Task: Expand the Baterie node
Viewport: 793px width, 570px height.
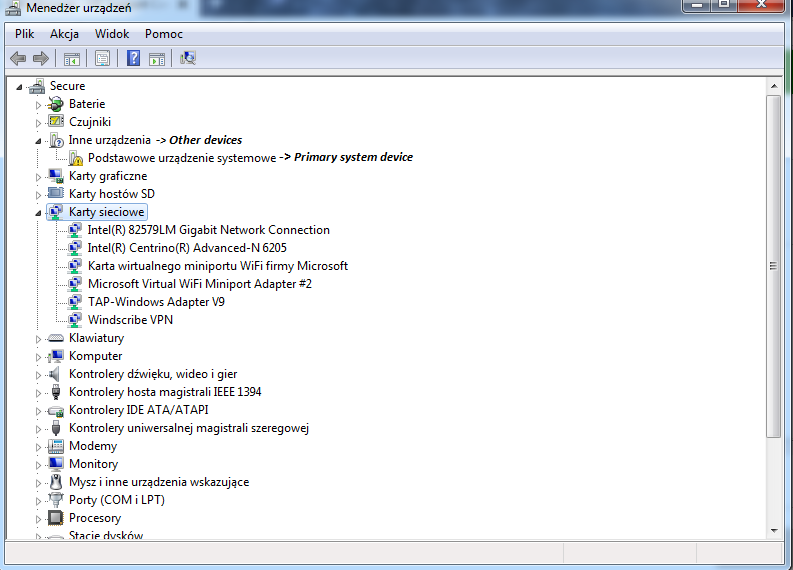Action: pos(38,105)
